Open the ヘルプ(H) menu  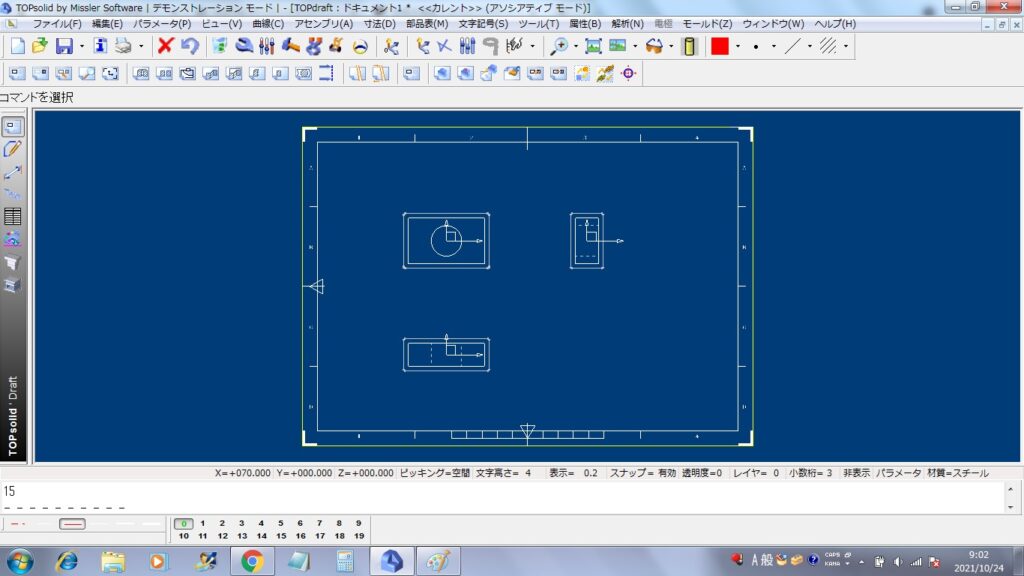(x=835, y=24)
